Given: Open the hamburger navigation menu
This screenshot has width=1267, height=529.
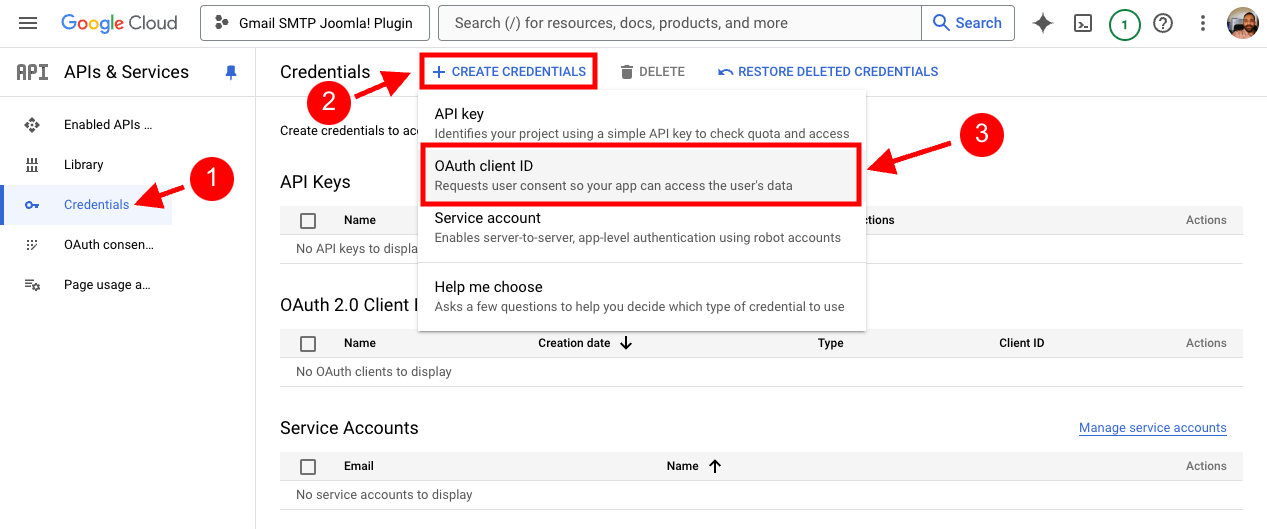Looking at the screenshot, I should tap(28, 23).
